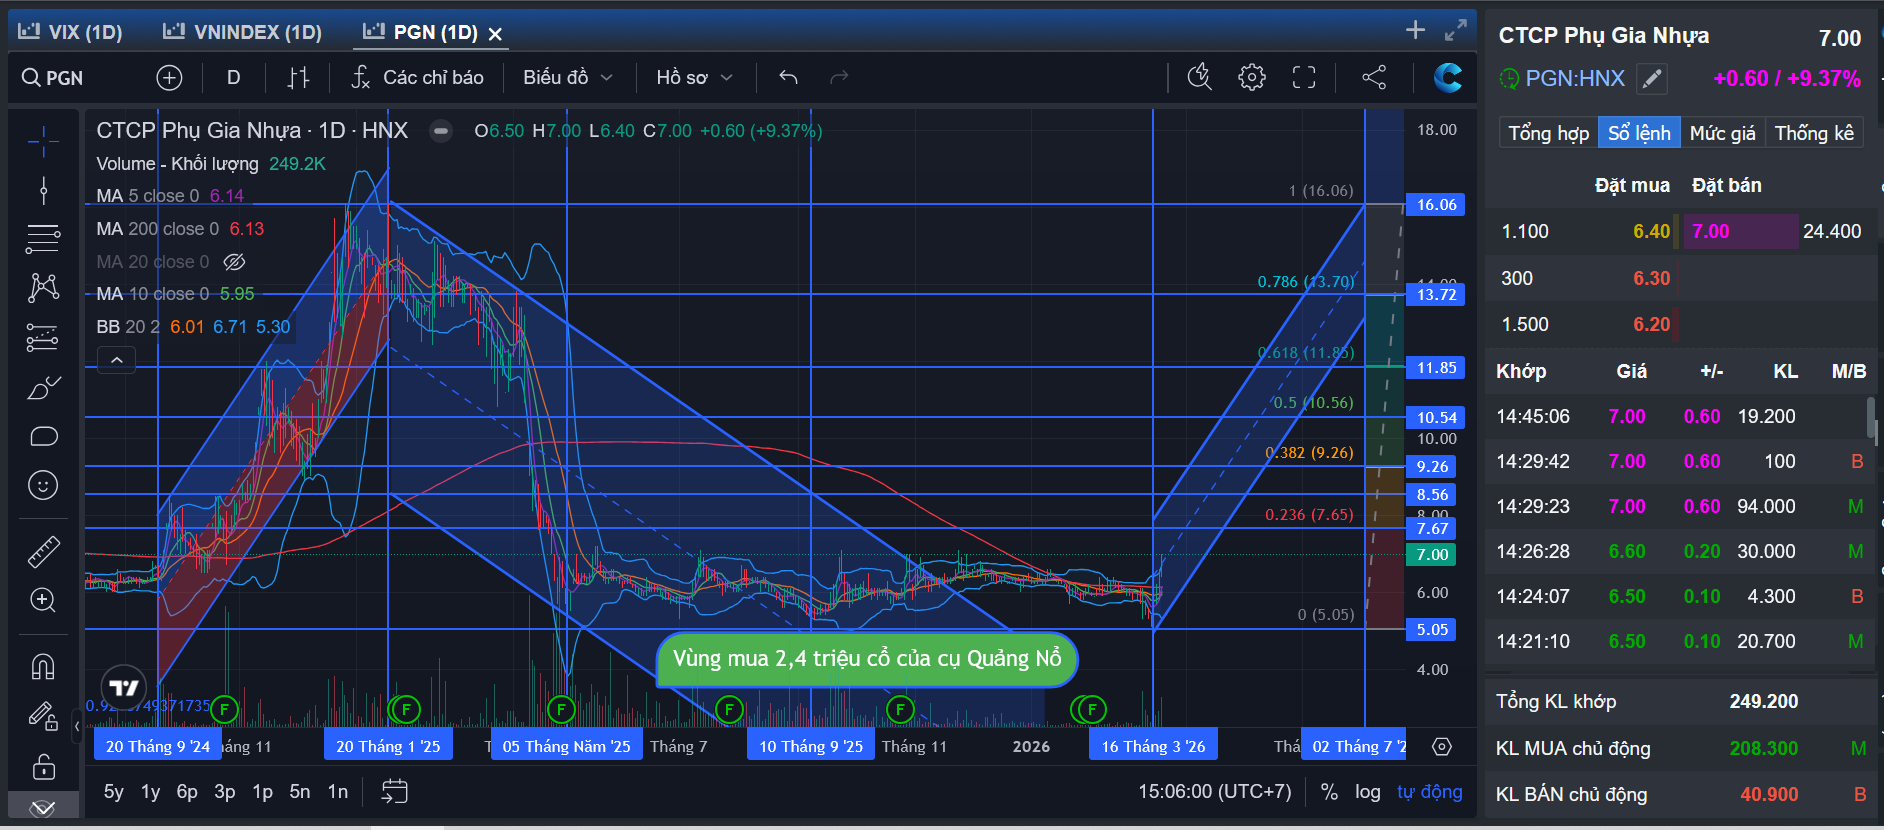Set chart range to 6p
Screen dimensions: 1884x830
click(187, 792)
